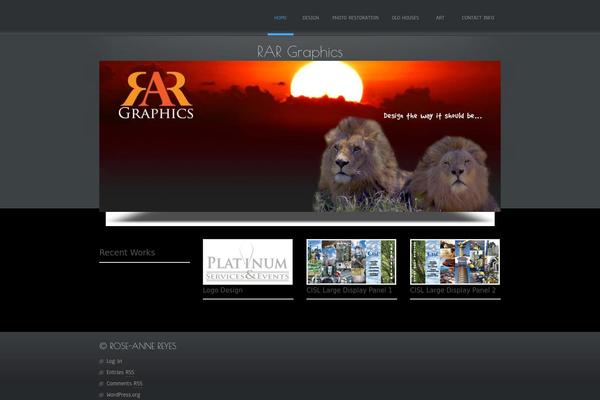Click the CISL Large Display Panel 2 caption
600x400 pixels.
[453, 291]
